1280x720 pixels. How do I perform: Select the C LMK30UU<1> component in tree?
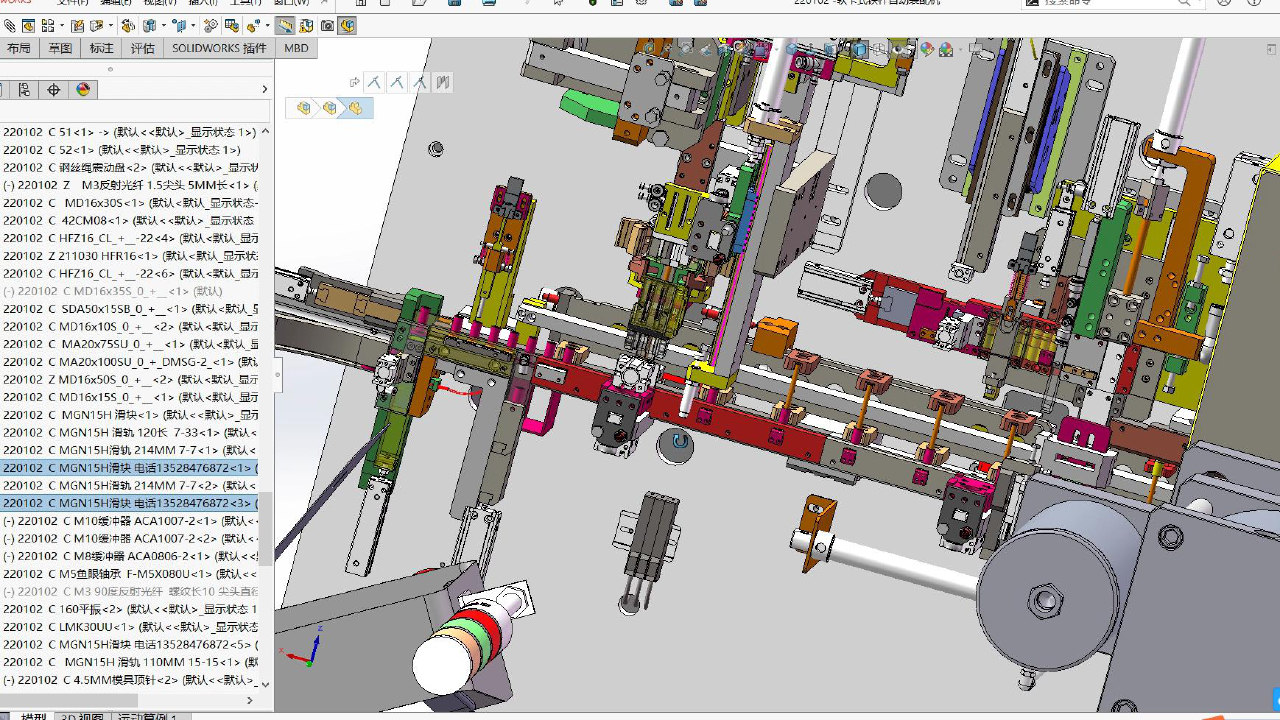130,626
